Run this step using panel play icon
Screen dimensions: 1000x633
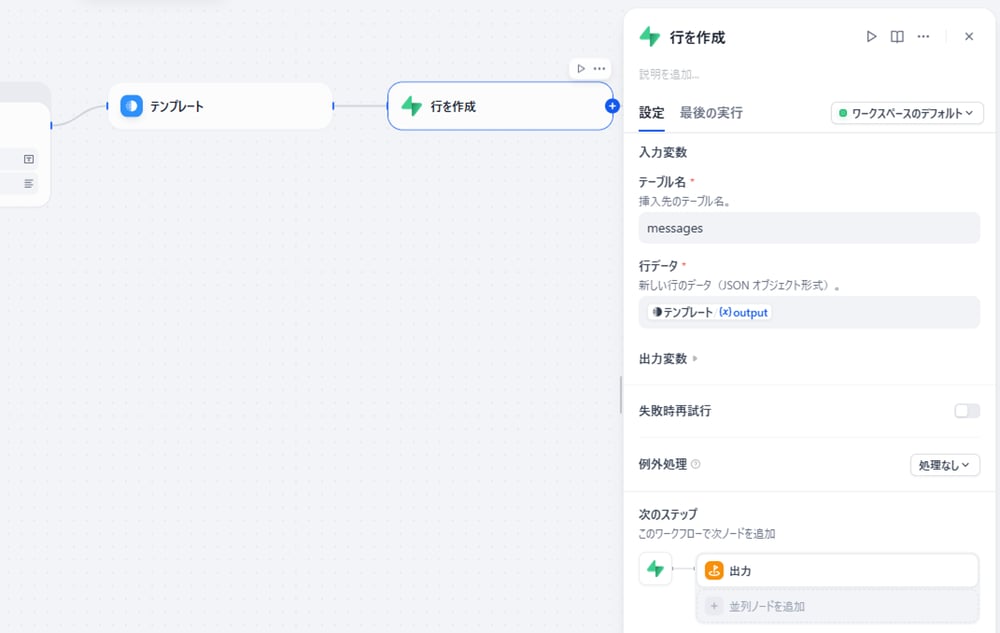point(871,37)
